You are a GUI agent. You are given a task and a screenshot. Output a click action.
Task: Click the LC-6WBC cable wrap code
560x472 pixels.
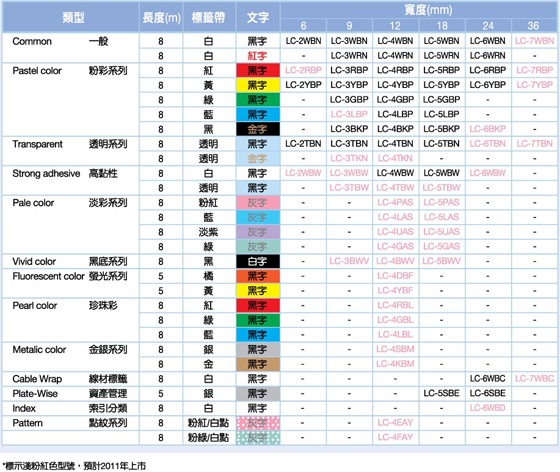pyautogui.click(x=488, y=378)
